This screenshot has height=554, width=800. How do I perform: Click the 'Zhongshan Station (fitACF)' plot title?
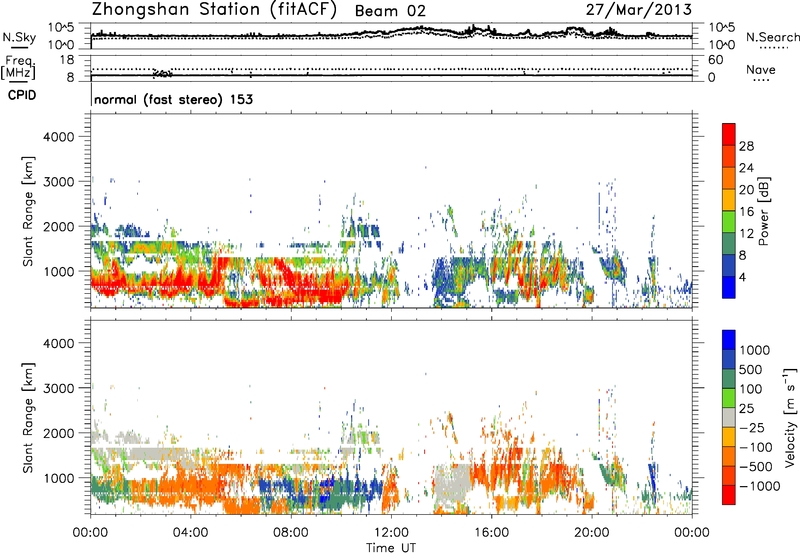214,10
